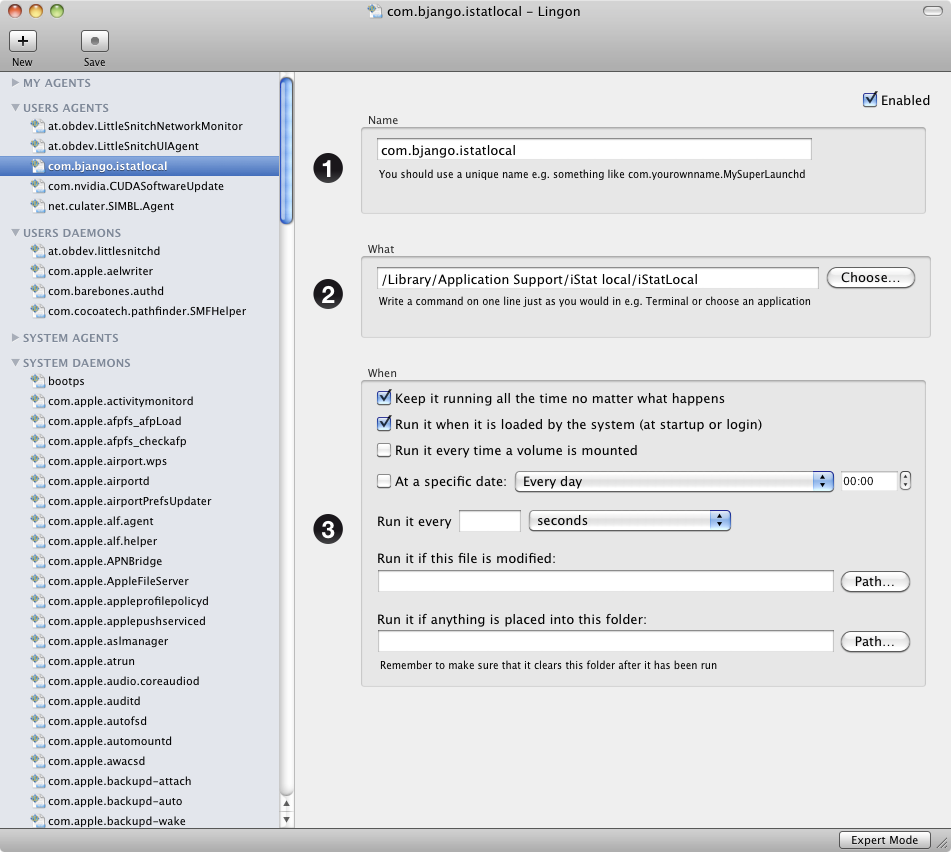Viewport: 951px width, 852px height.
Task: Click the plist icon beside com.apple.airport.wps
Action: coord(38,461)
